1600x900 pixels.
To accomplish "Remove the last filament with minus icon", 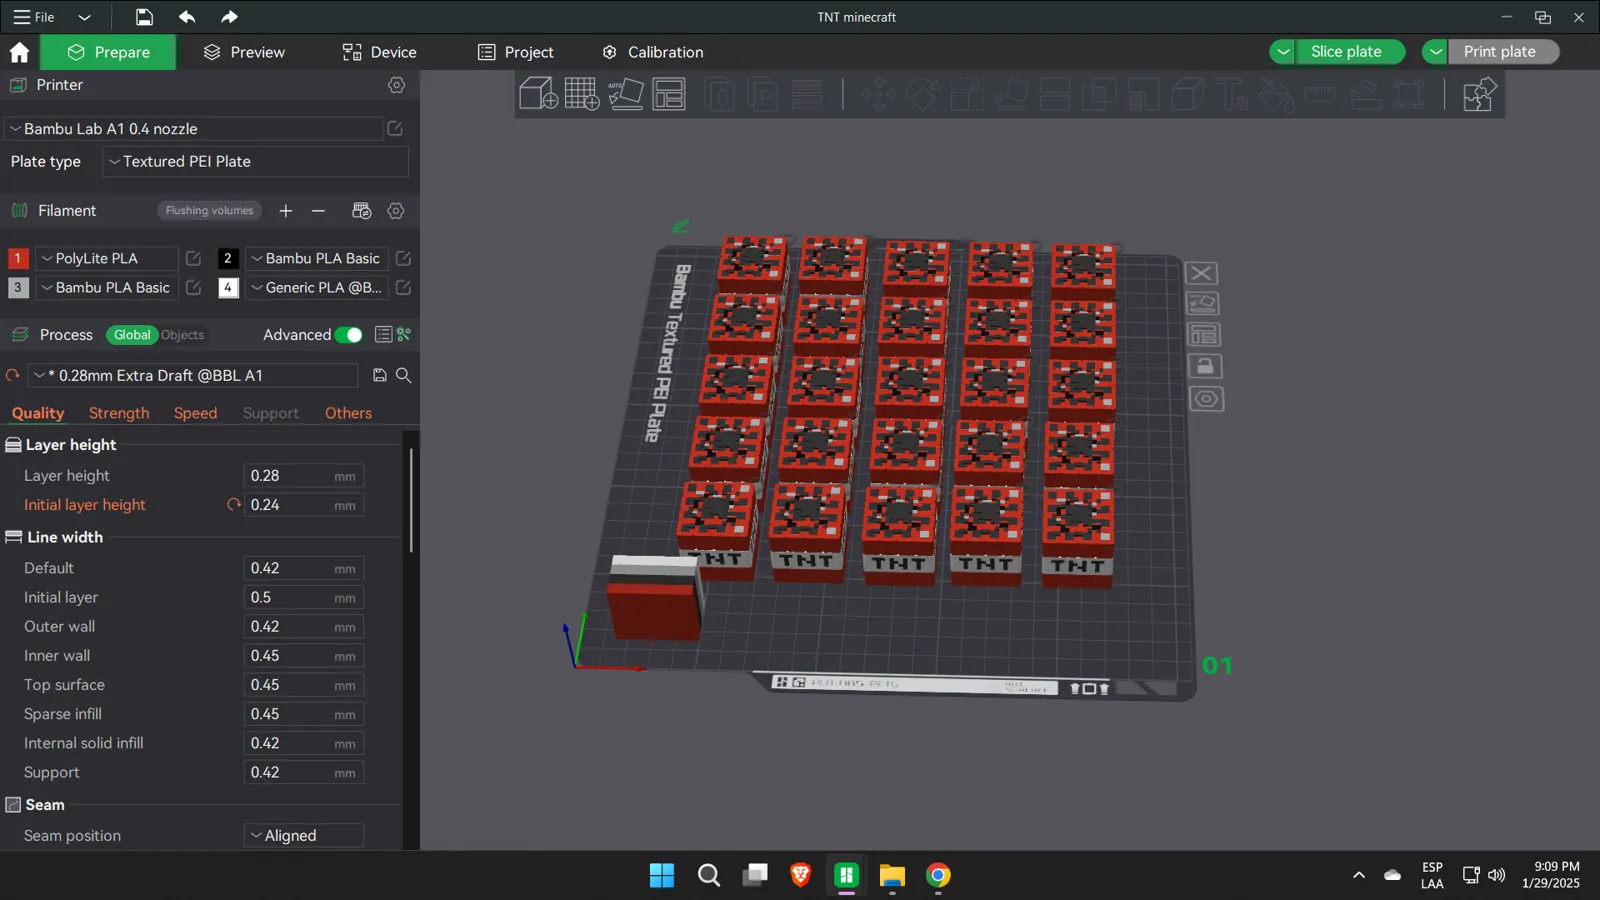I will coord(318,211).
